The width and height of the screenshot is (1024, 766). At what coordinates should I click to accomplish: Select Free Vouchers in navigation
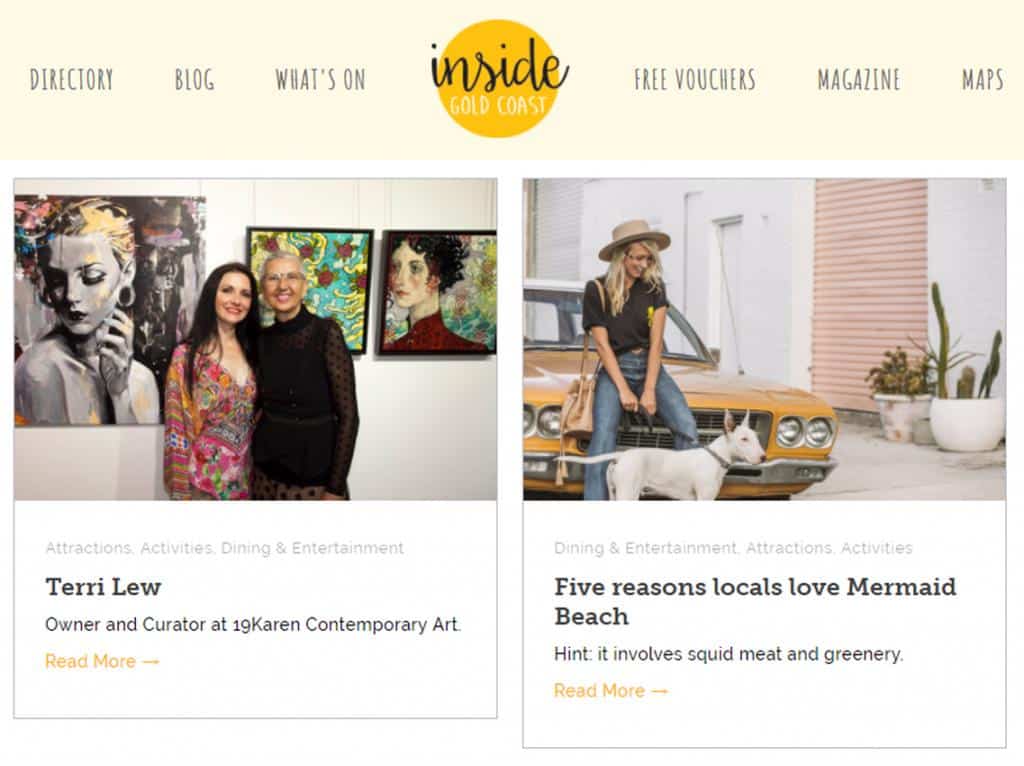[695, 80]
